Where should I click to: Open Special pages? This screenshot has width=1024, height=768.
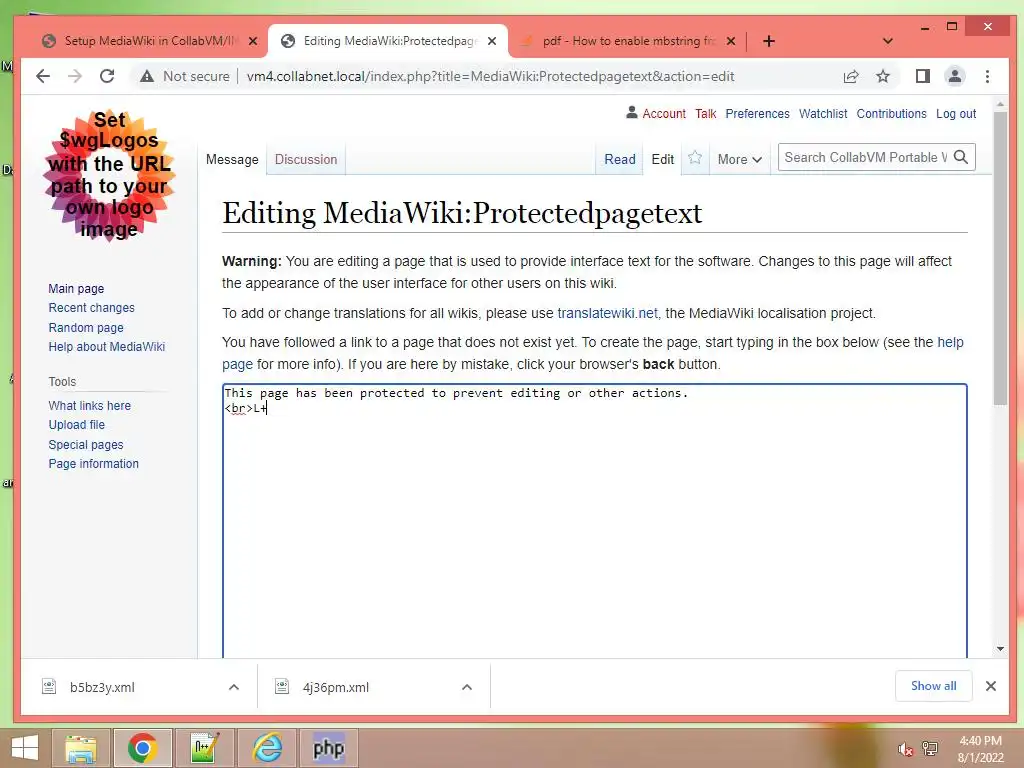(86, 445)
